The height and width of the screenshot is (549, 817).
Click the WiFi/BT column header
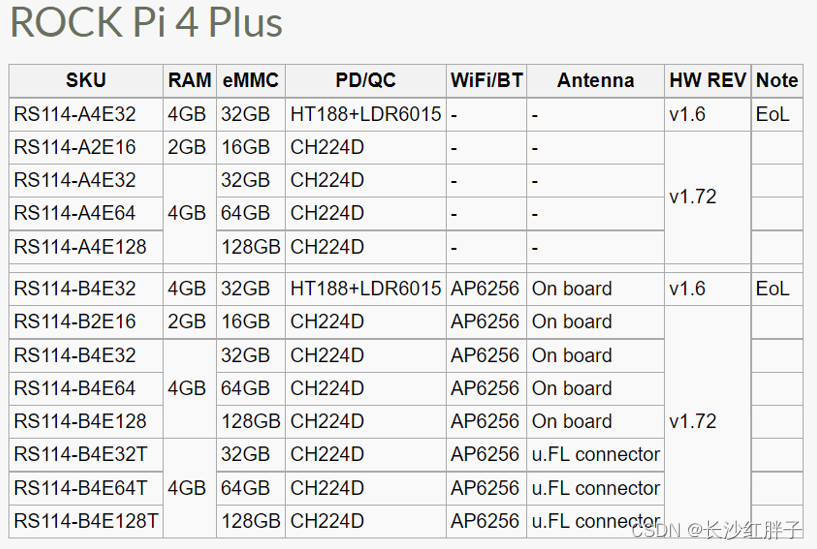(x=487, y=81)
